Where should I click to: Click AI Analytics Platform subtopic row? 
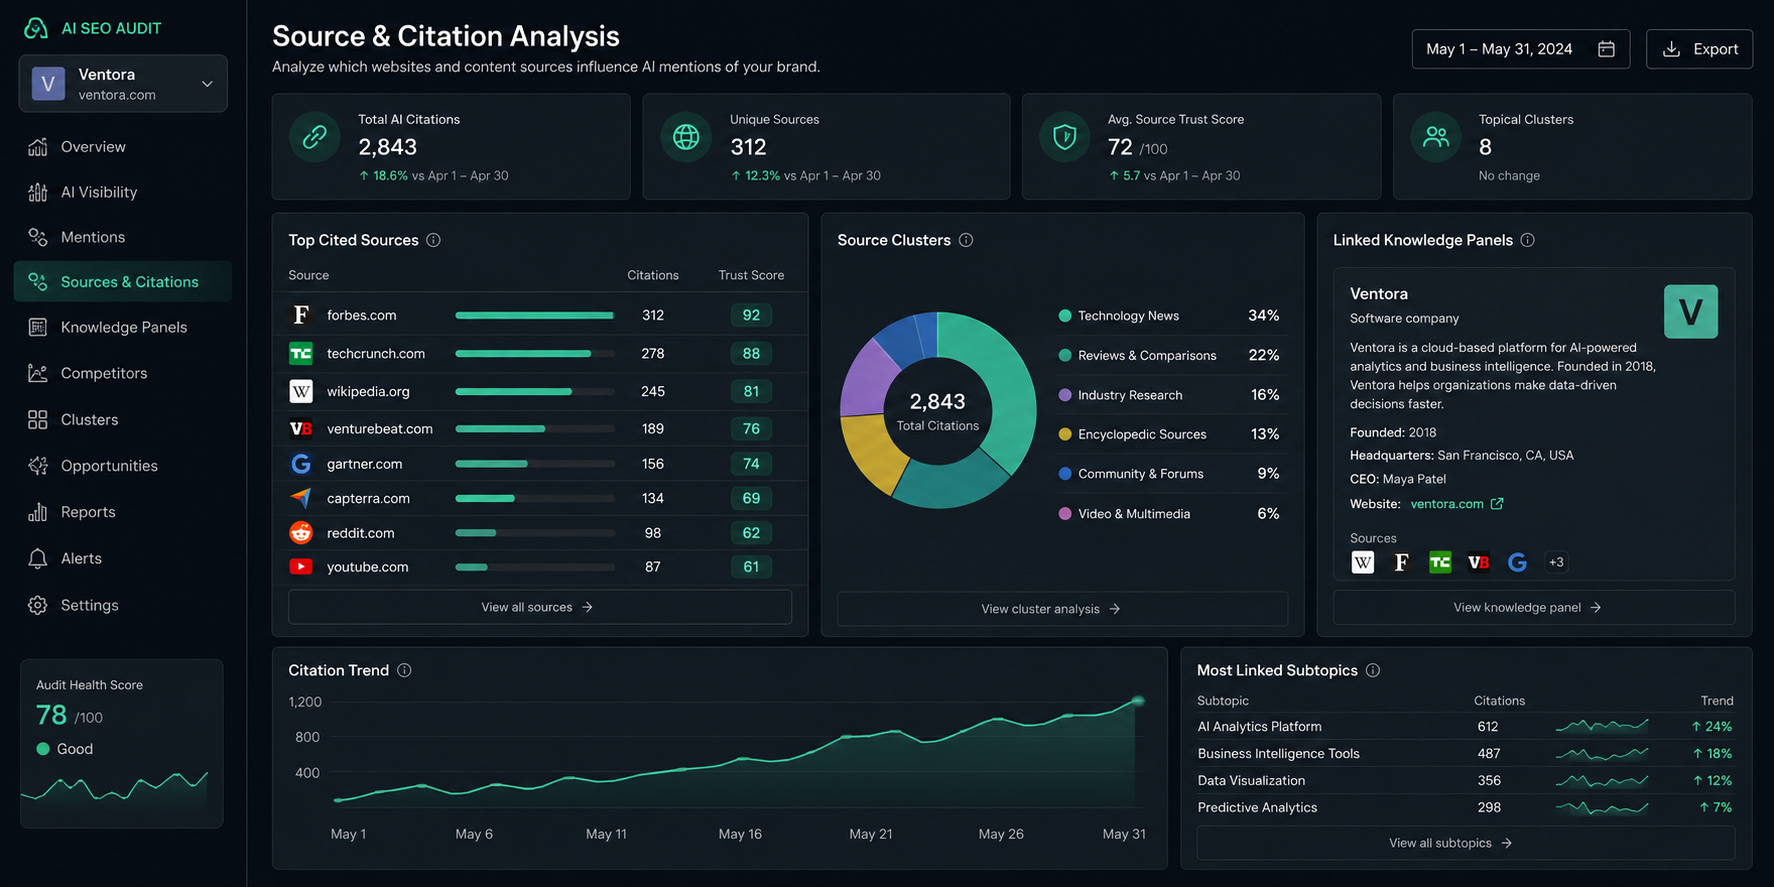(x=1465, y=727)
